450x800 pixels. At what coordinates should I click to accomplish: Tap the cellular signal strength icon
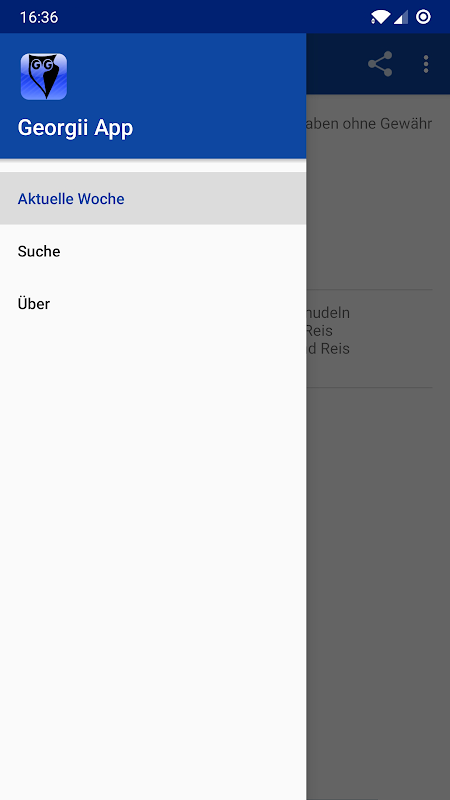point(401,17)
